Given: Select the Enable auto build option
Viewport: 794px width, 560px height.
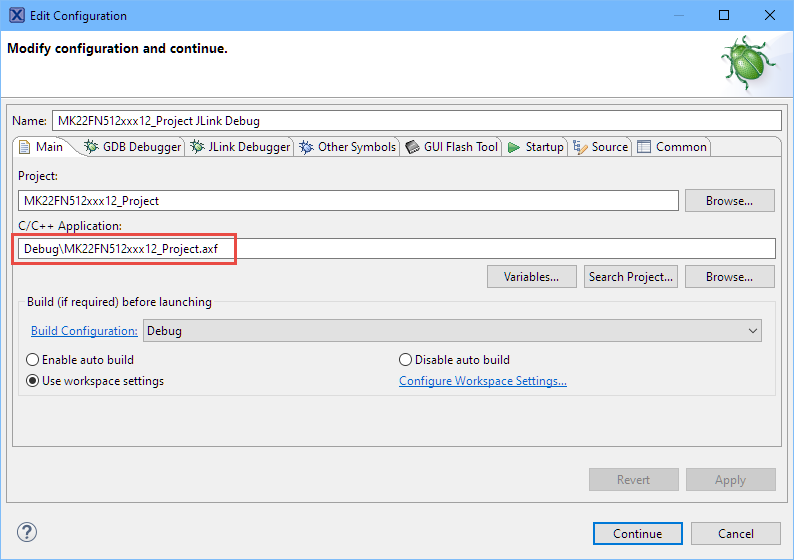Looking at the screenshot, I should (x=33, y=360).
